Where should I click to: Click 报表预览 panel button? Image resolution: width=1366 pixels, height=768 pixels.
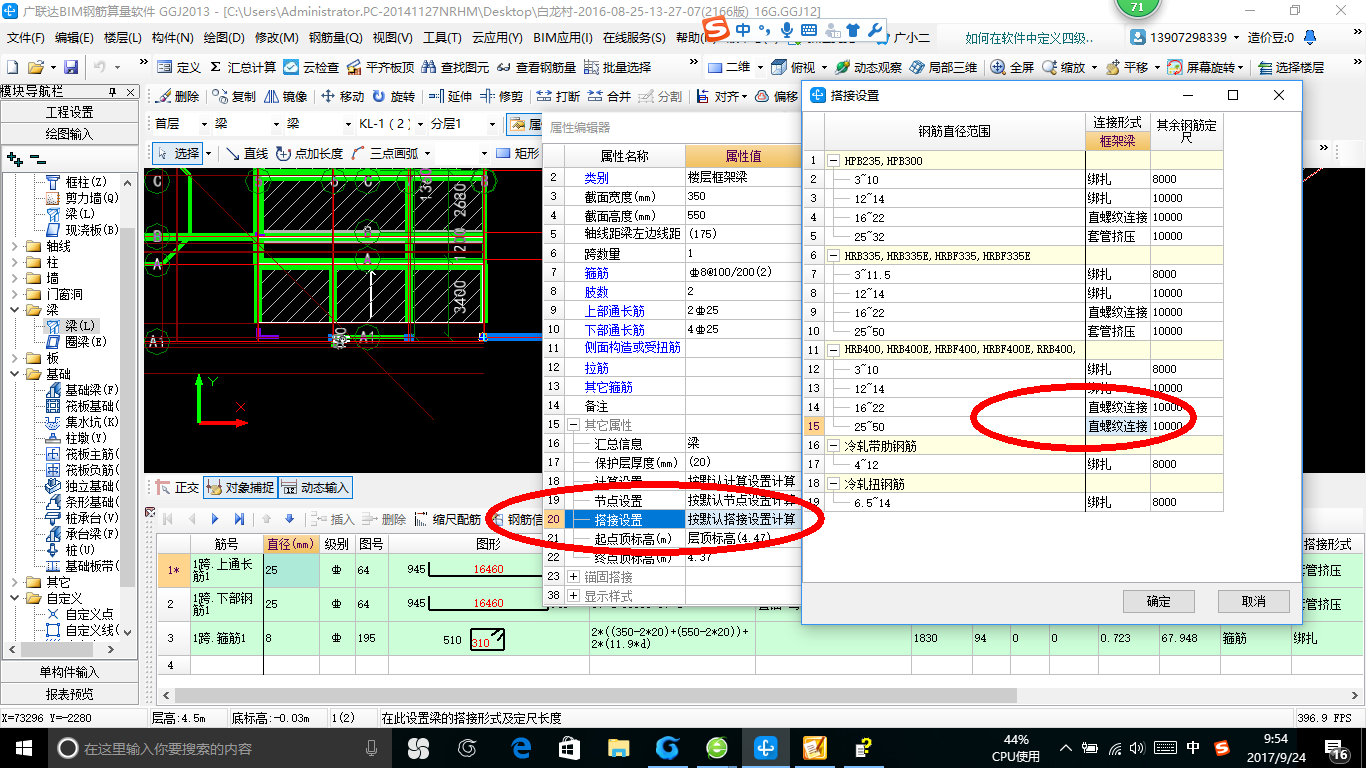pyautogui.click(x=70, y=694)
